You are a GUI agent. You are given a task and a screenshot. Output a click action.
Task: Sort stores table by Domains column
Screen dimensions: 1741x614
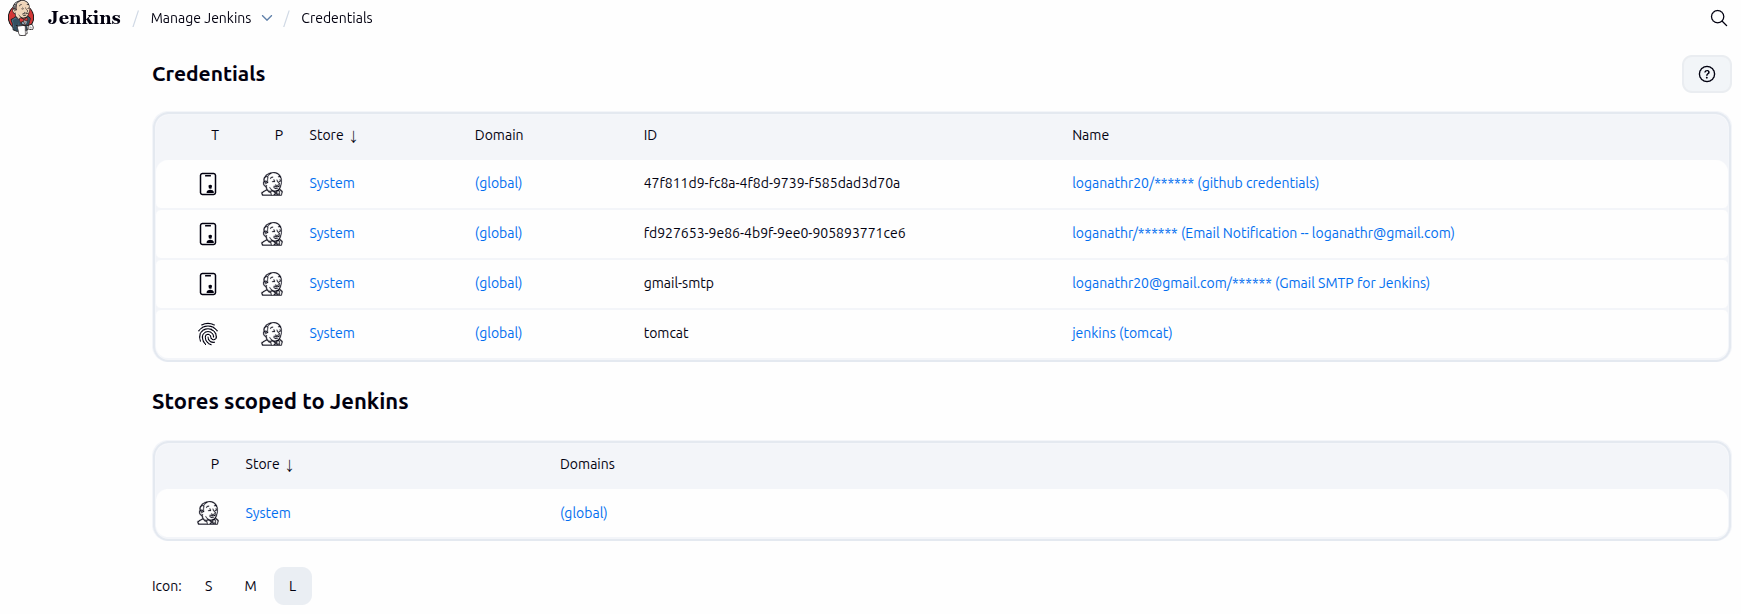click(x=587, y=464)
